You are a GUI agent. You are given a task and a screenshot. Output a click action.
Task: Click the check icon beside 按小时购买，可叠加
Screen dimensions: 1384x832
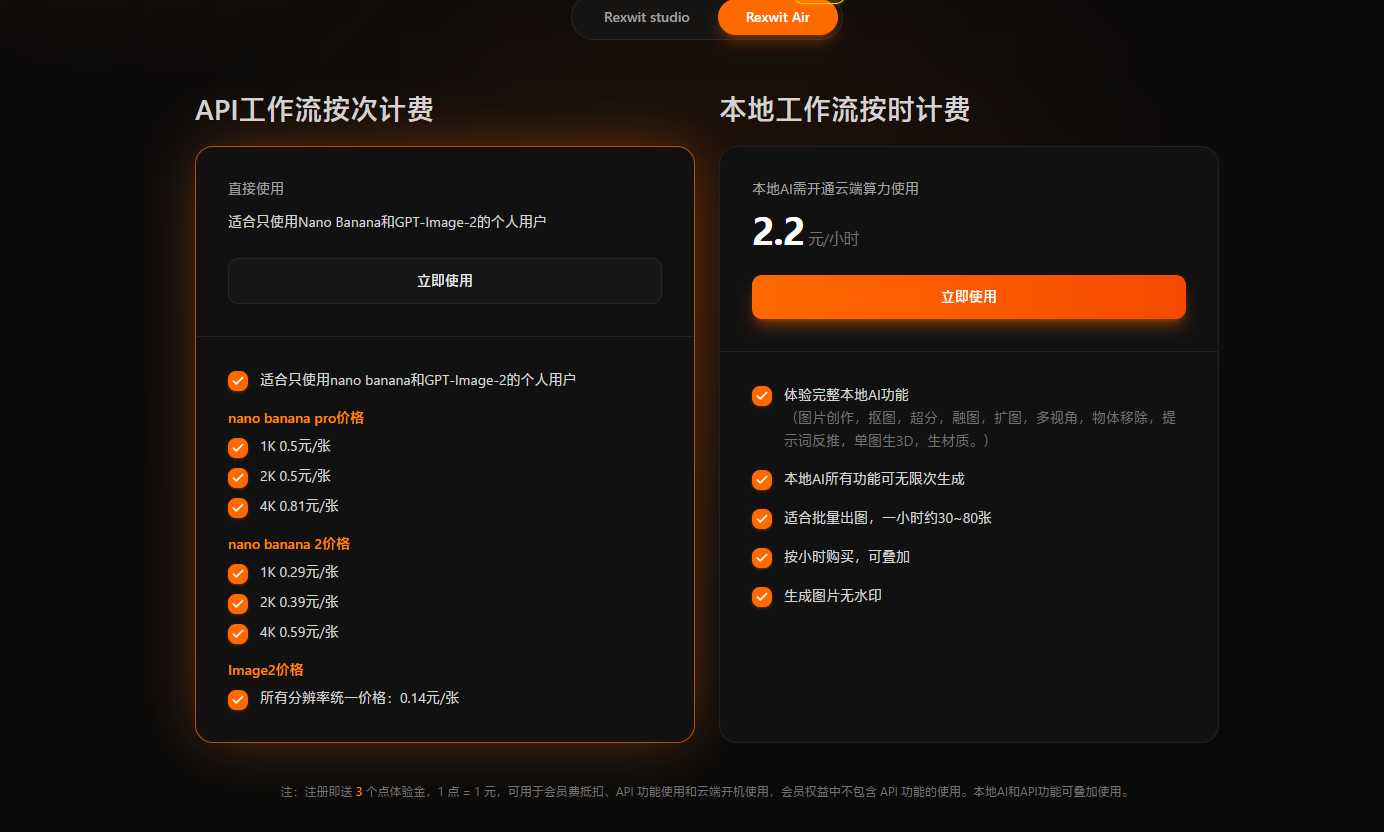coord(762,558)
